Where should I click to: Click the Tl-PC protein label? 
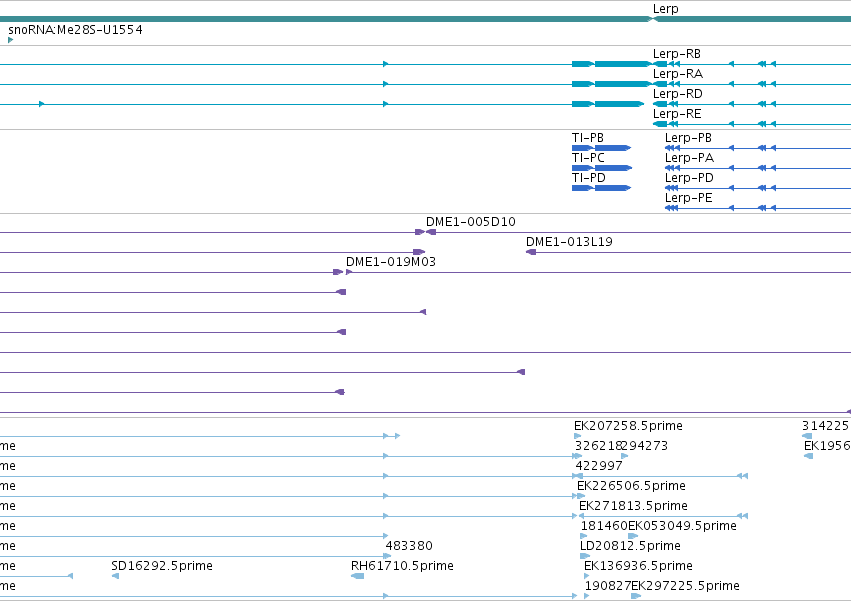pyautogui.click(x=588, y=157)
